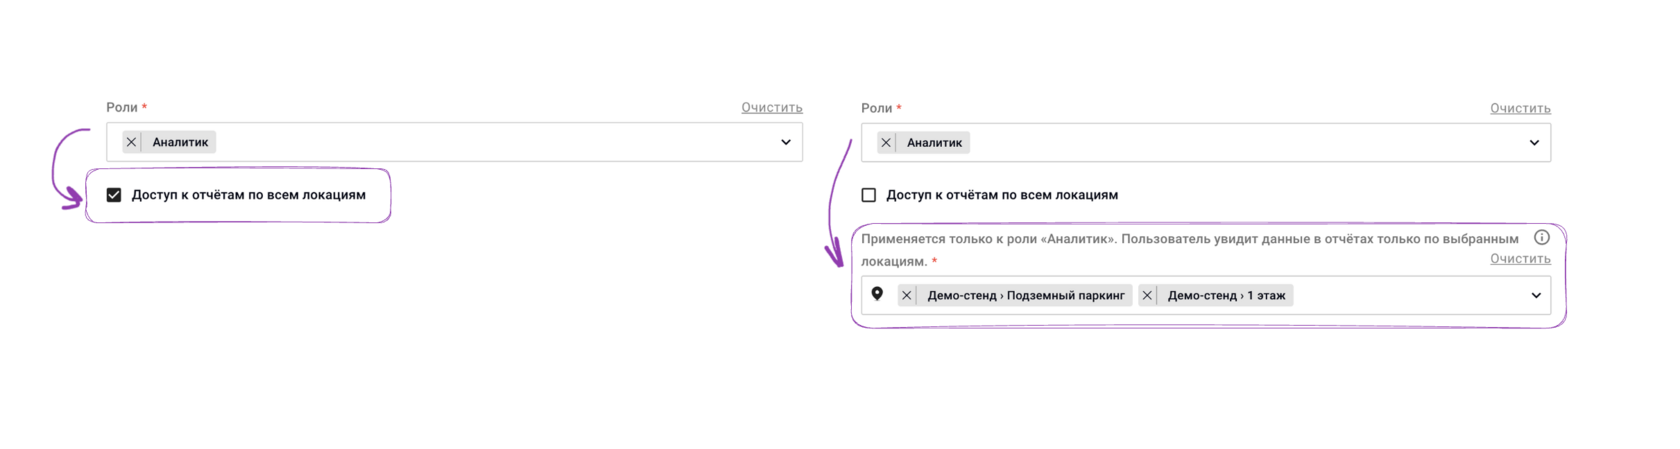Expand the right Роли dropdown arrow
1680x449 pixels.
click(1534, 143)
